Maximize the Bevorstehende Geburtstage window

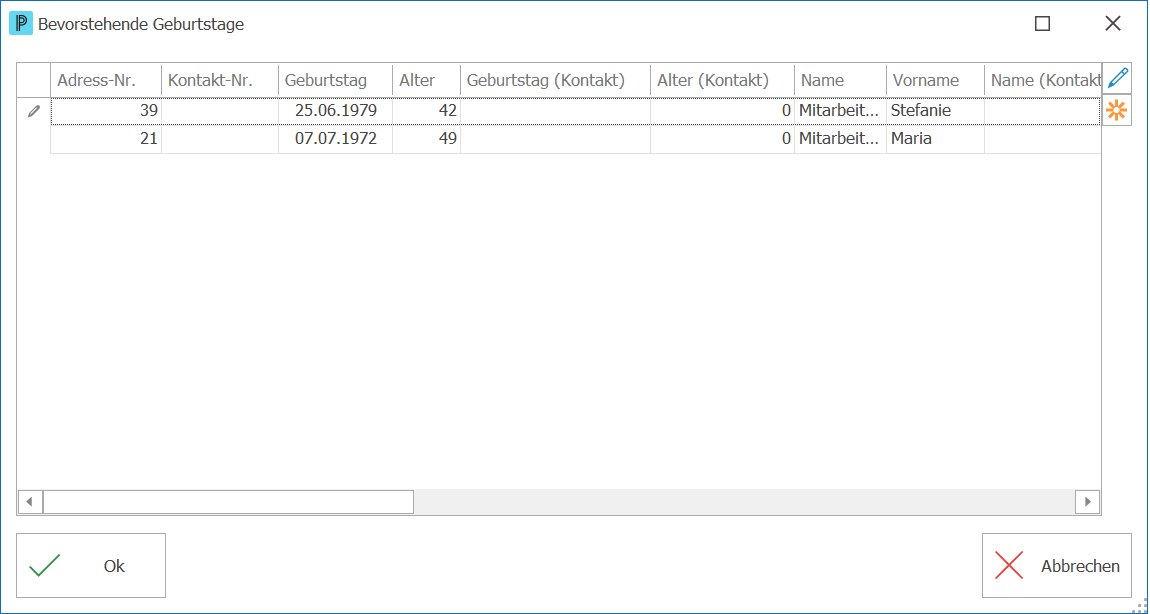[x=1042, y=23]
